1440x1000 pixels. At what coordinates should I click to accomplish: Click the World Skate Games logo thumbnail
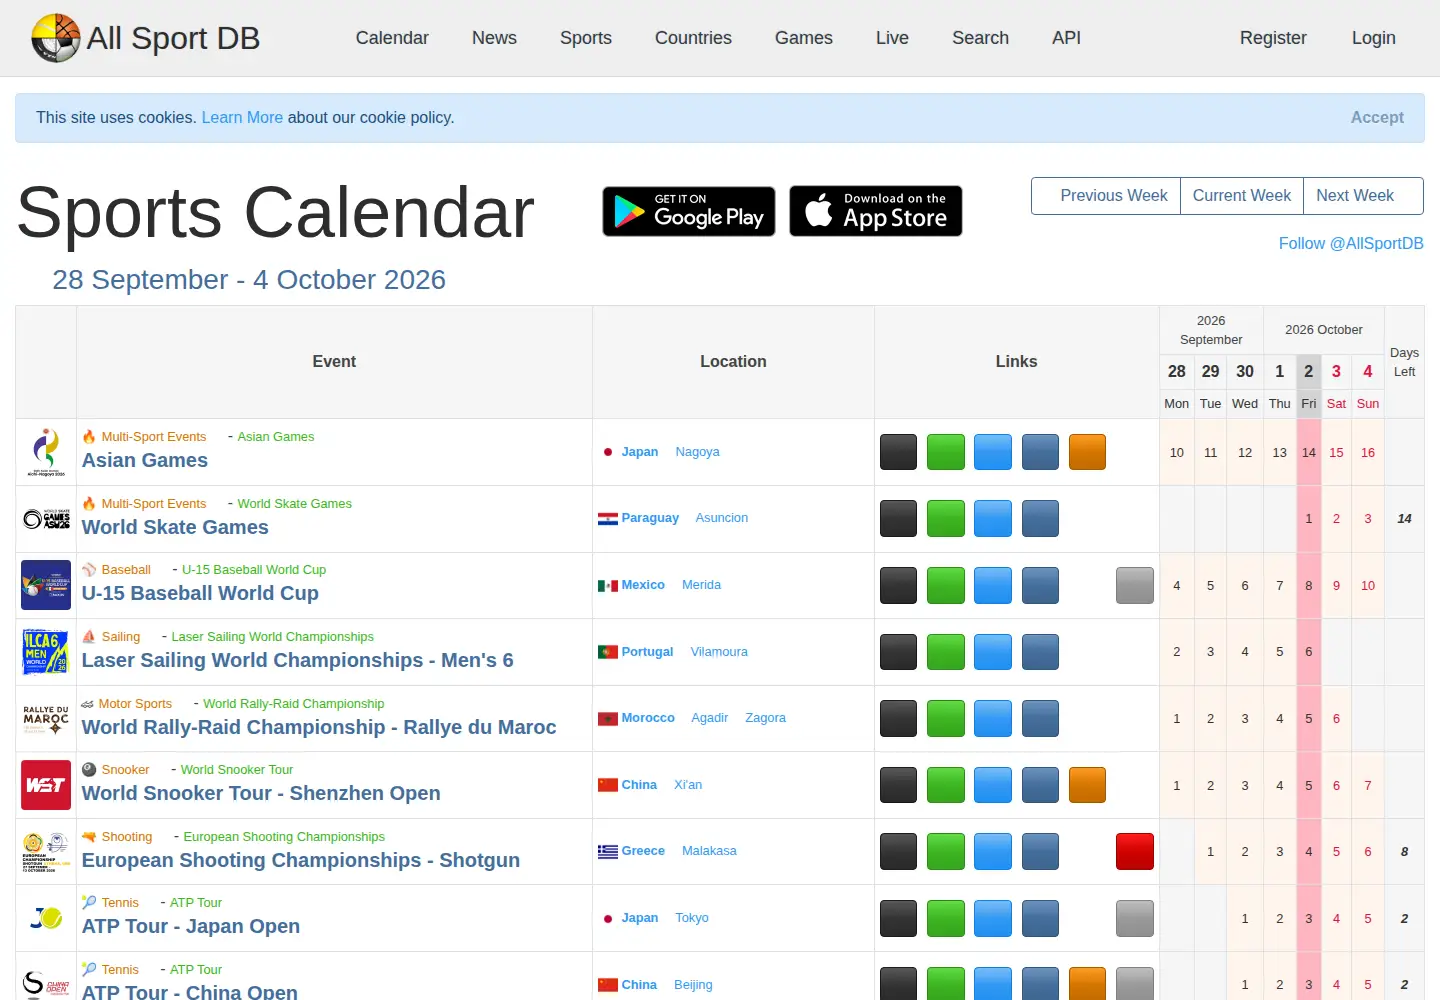[x=46, y=519]
